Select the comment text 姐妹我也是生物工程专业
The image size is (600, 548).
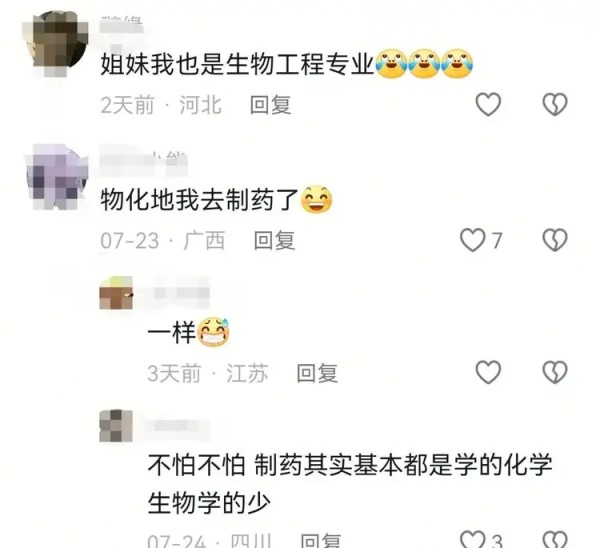(237, 64)
